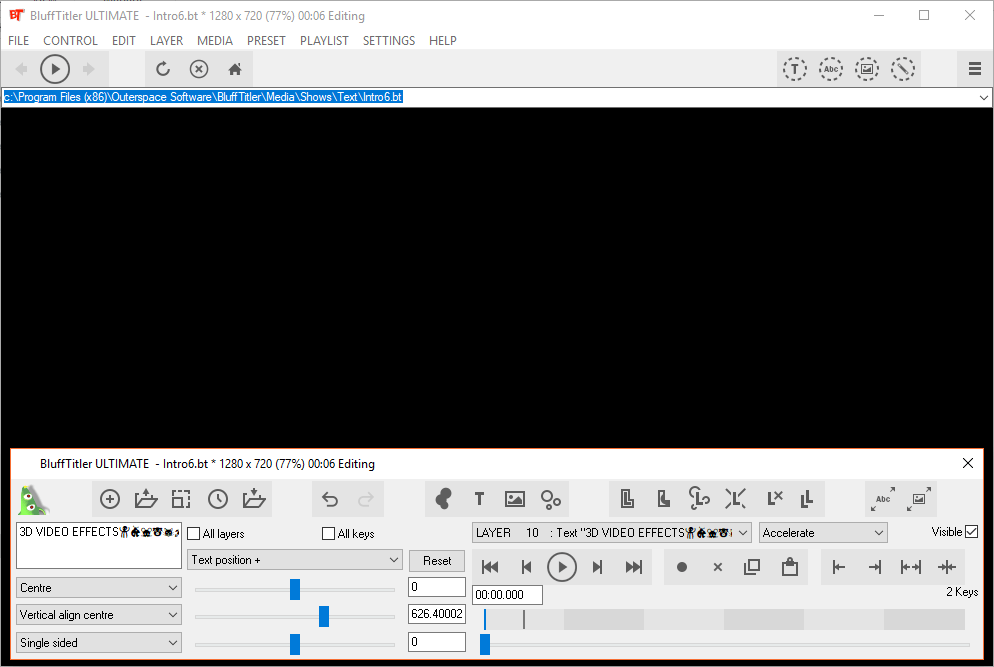994x667 pixels.
Task: Click the set resolution dashed frame icon
Action: (x=181, y=500)
